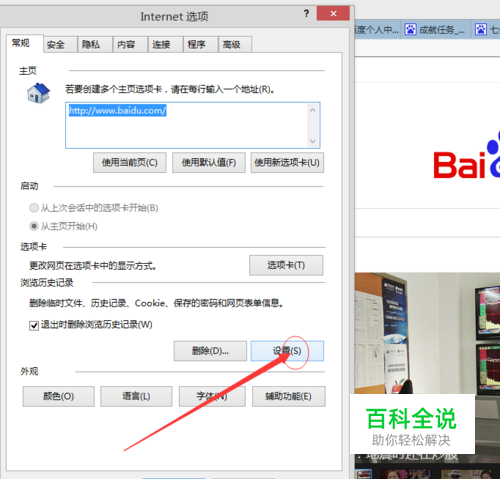Select the 程序 tab
This screenshot has width=500, height=479.
201,44
